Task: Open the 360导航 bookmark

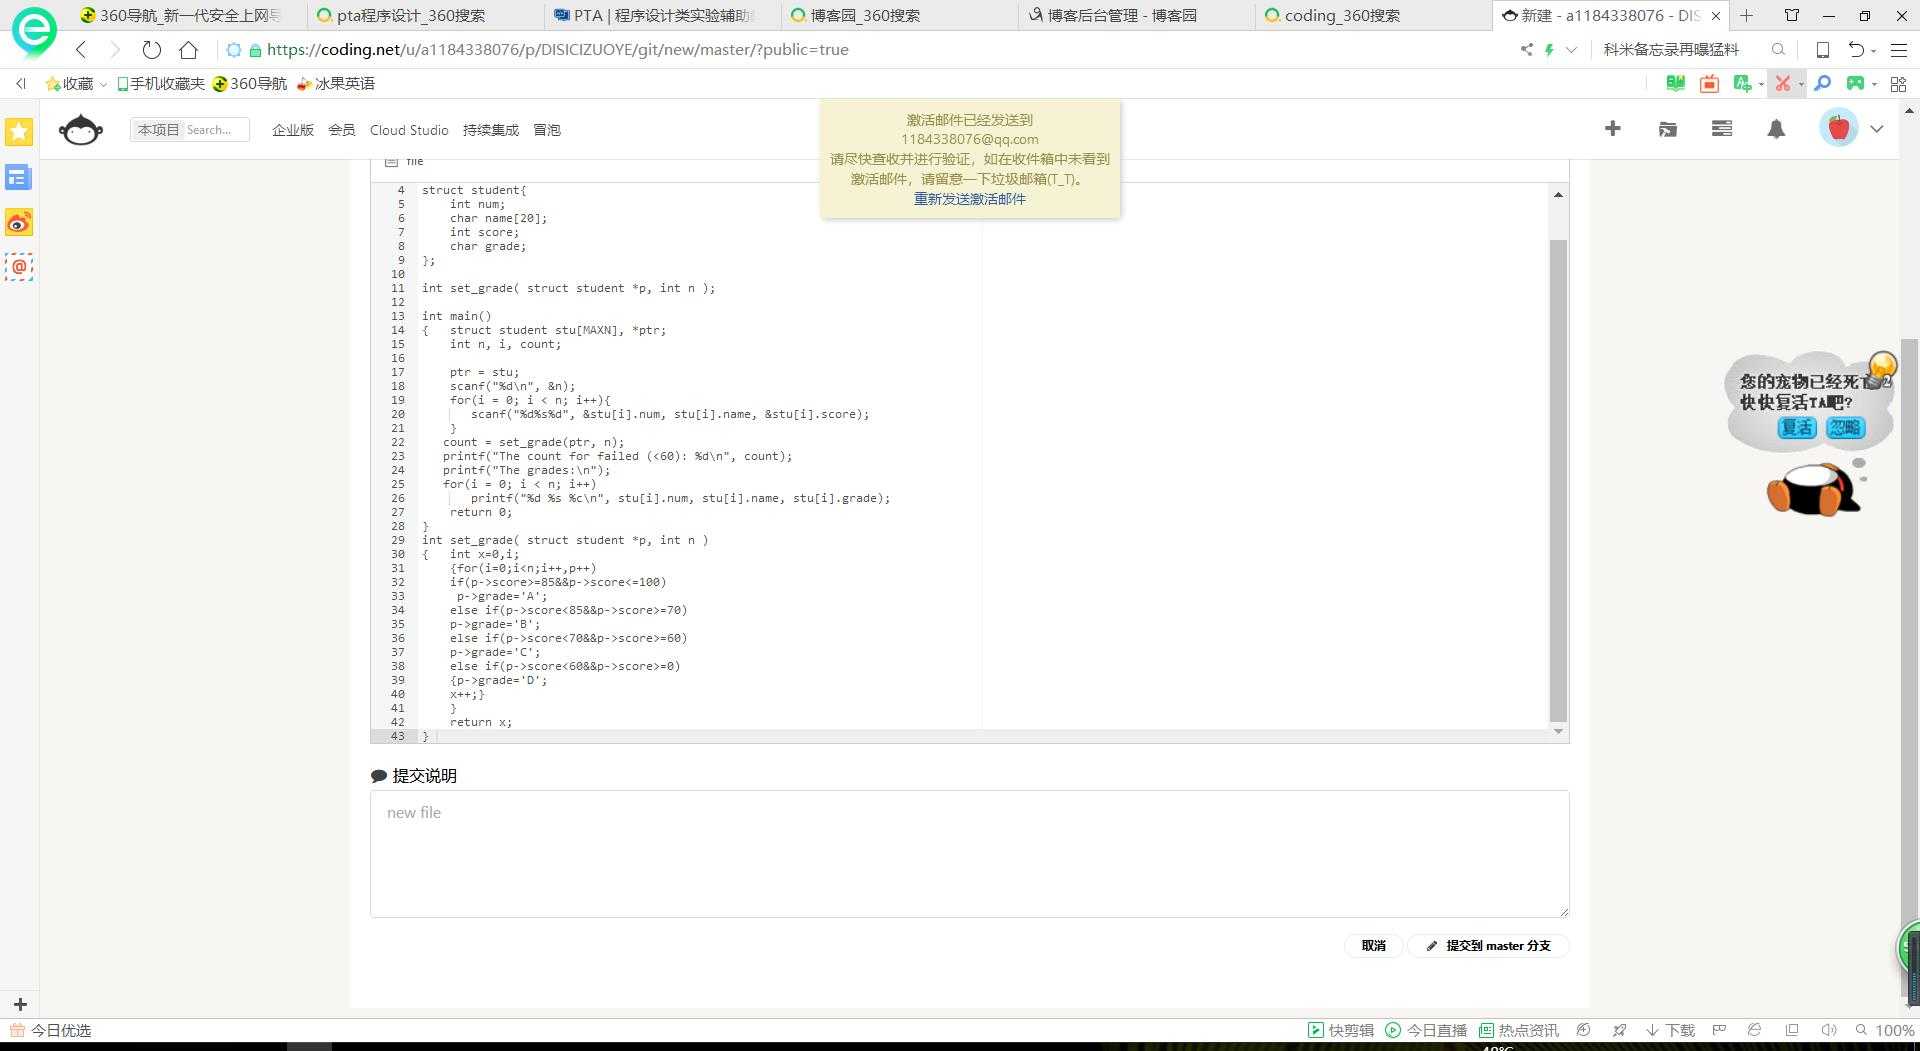Action: pyautogui.click(x=250, y=84)
